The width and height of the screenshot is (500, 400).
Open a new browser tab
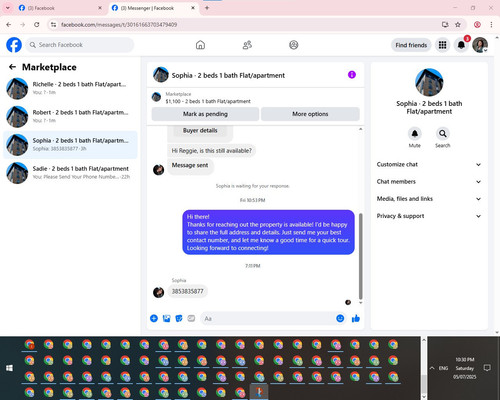(x=207, y=8)
